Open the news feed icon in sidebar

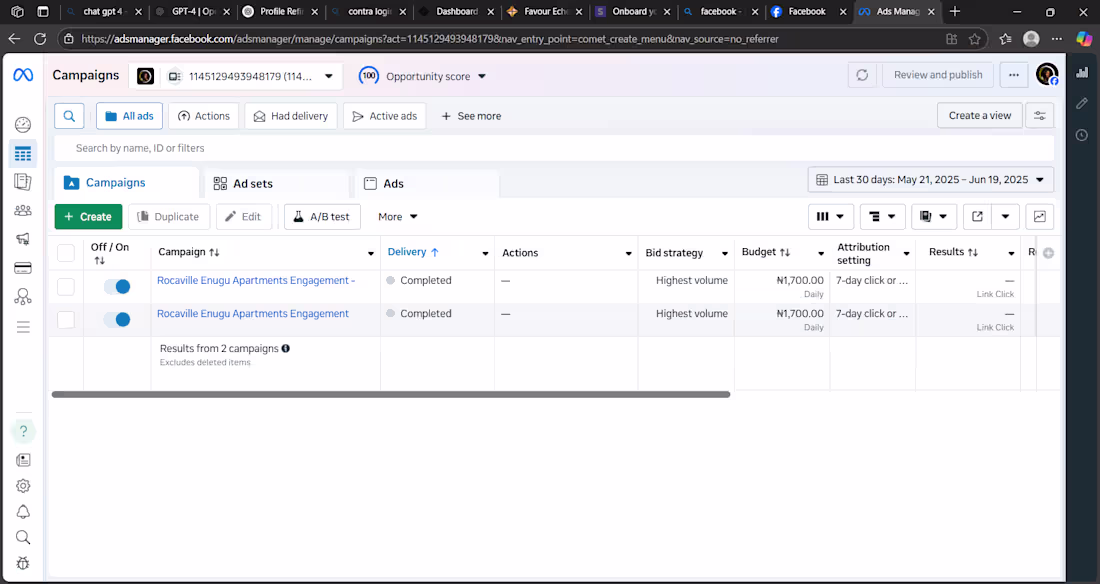click(x=23, y=460)
